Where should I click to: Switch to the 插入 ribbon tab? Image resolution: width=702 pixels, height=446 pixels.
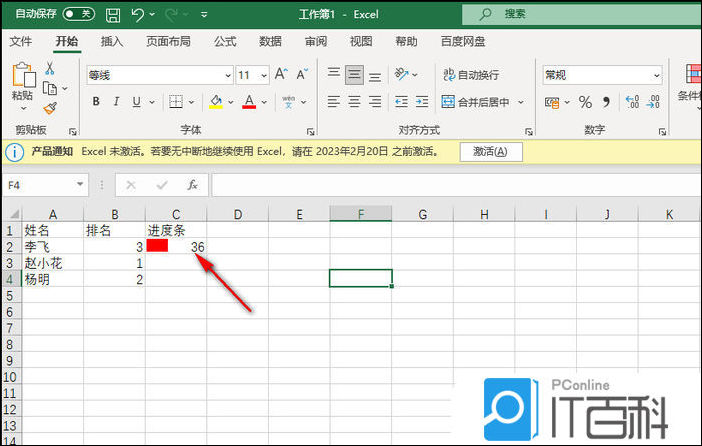tap(111, 42)
